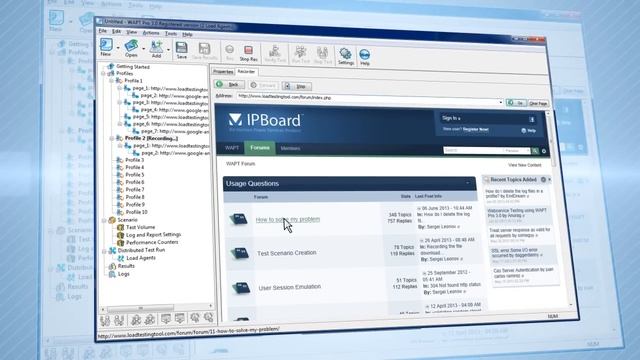Select the WAPT tab on the site
The image size is (640, 360).
pos(232,148)
